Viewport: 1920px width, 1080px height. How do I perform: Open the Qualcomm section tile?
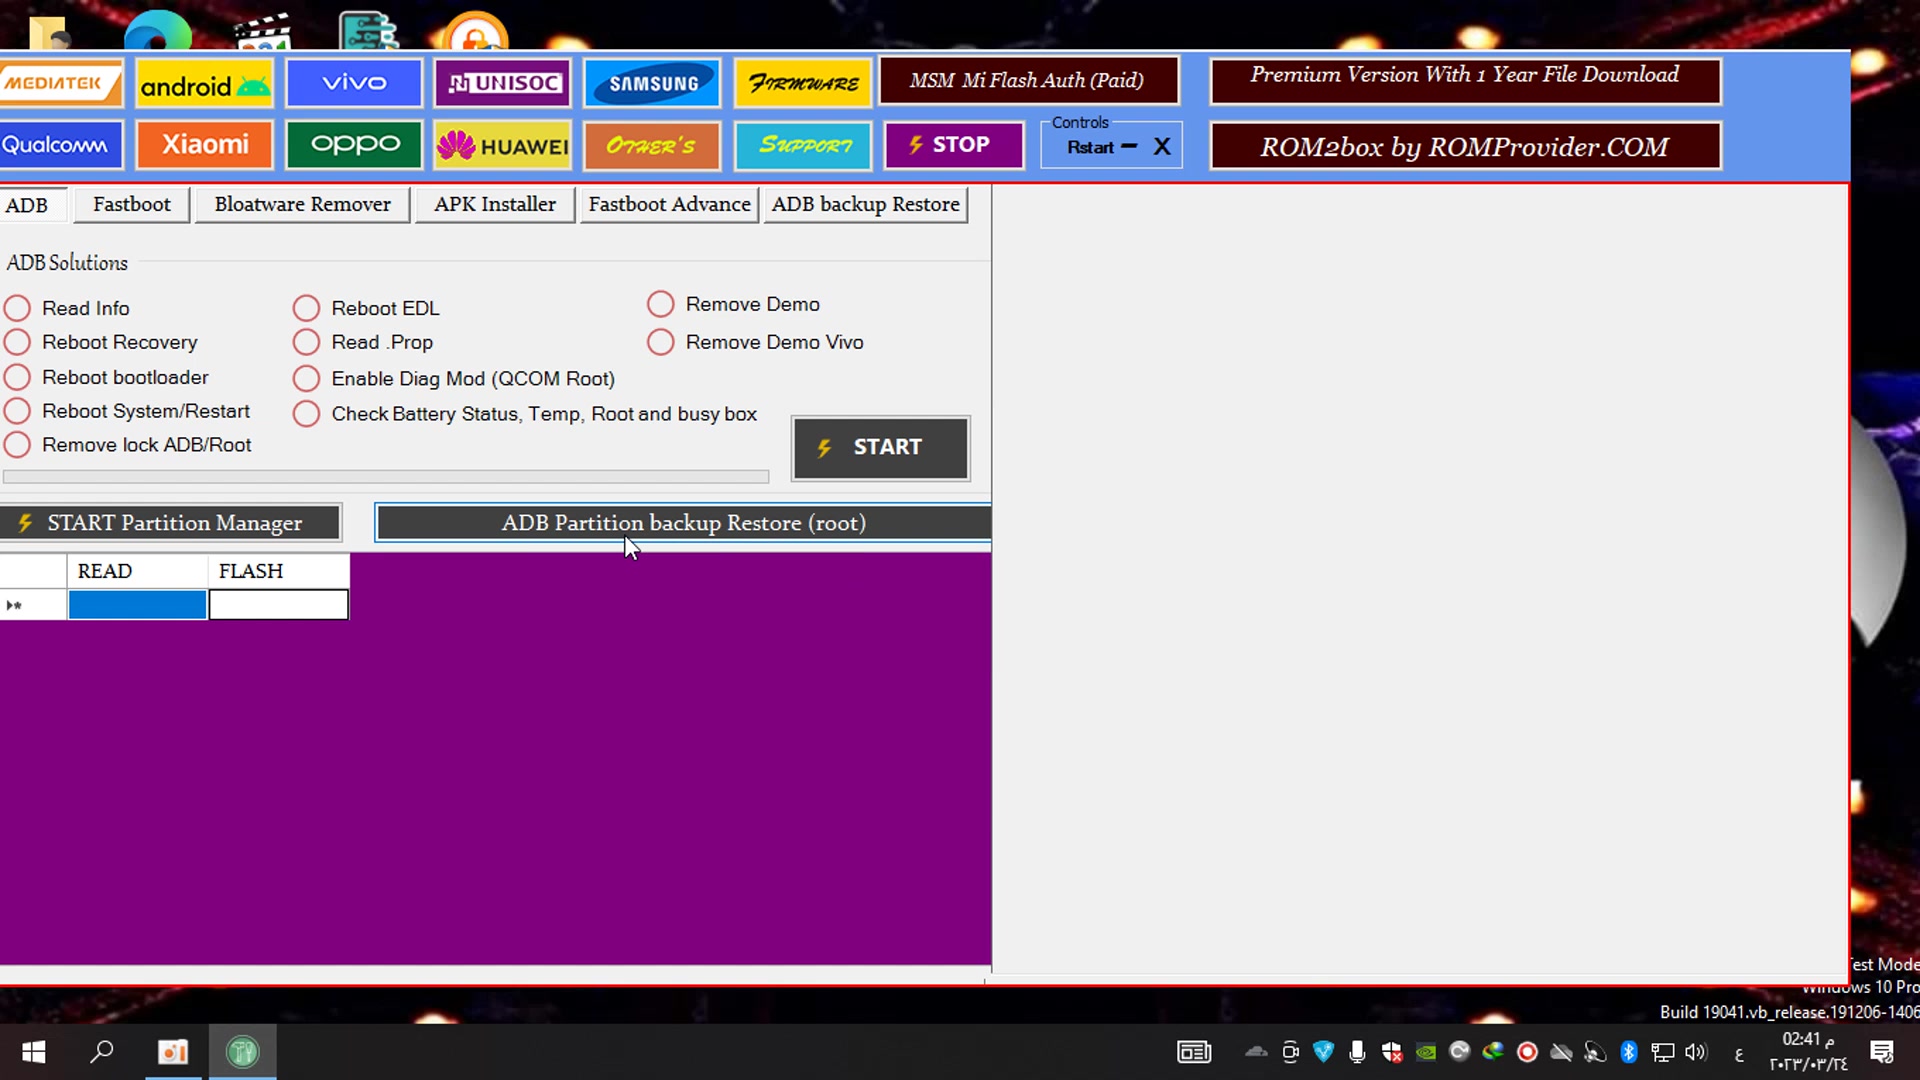60,146
